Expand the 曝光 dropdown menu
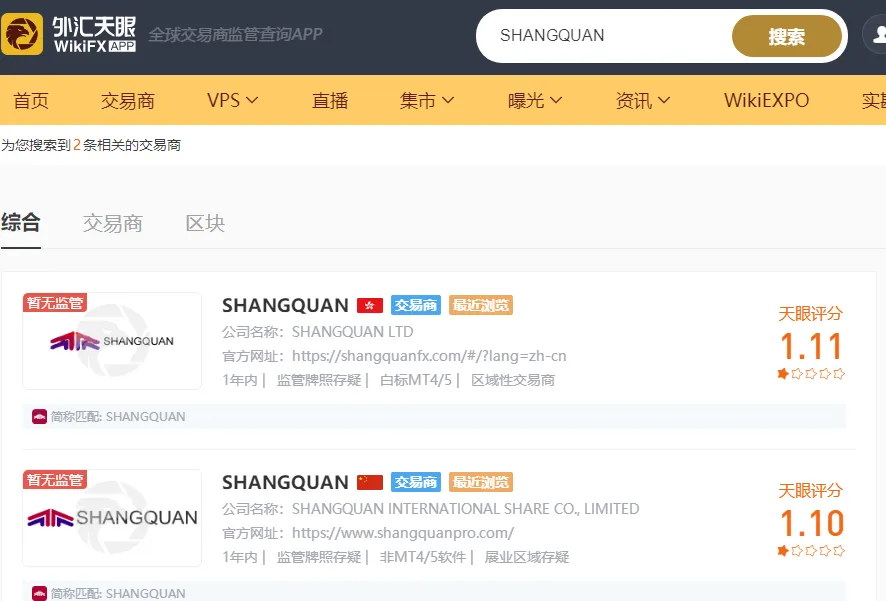 [x=535, y=101]
